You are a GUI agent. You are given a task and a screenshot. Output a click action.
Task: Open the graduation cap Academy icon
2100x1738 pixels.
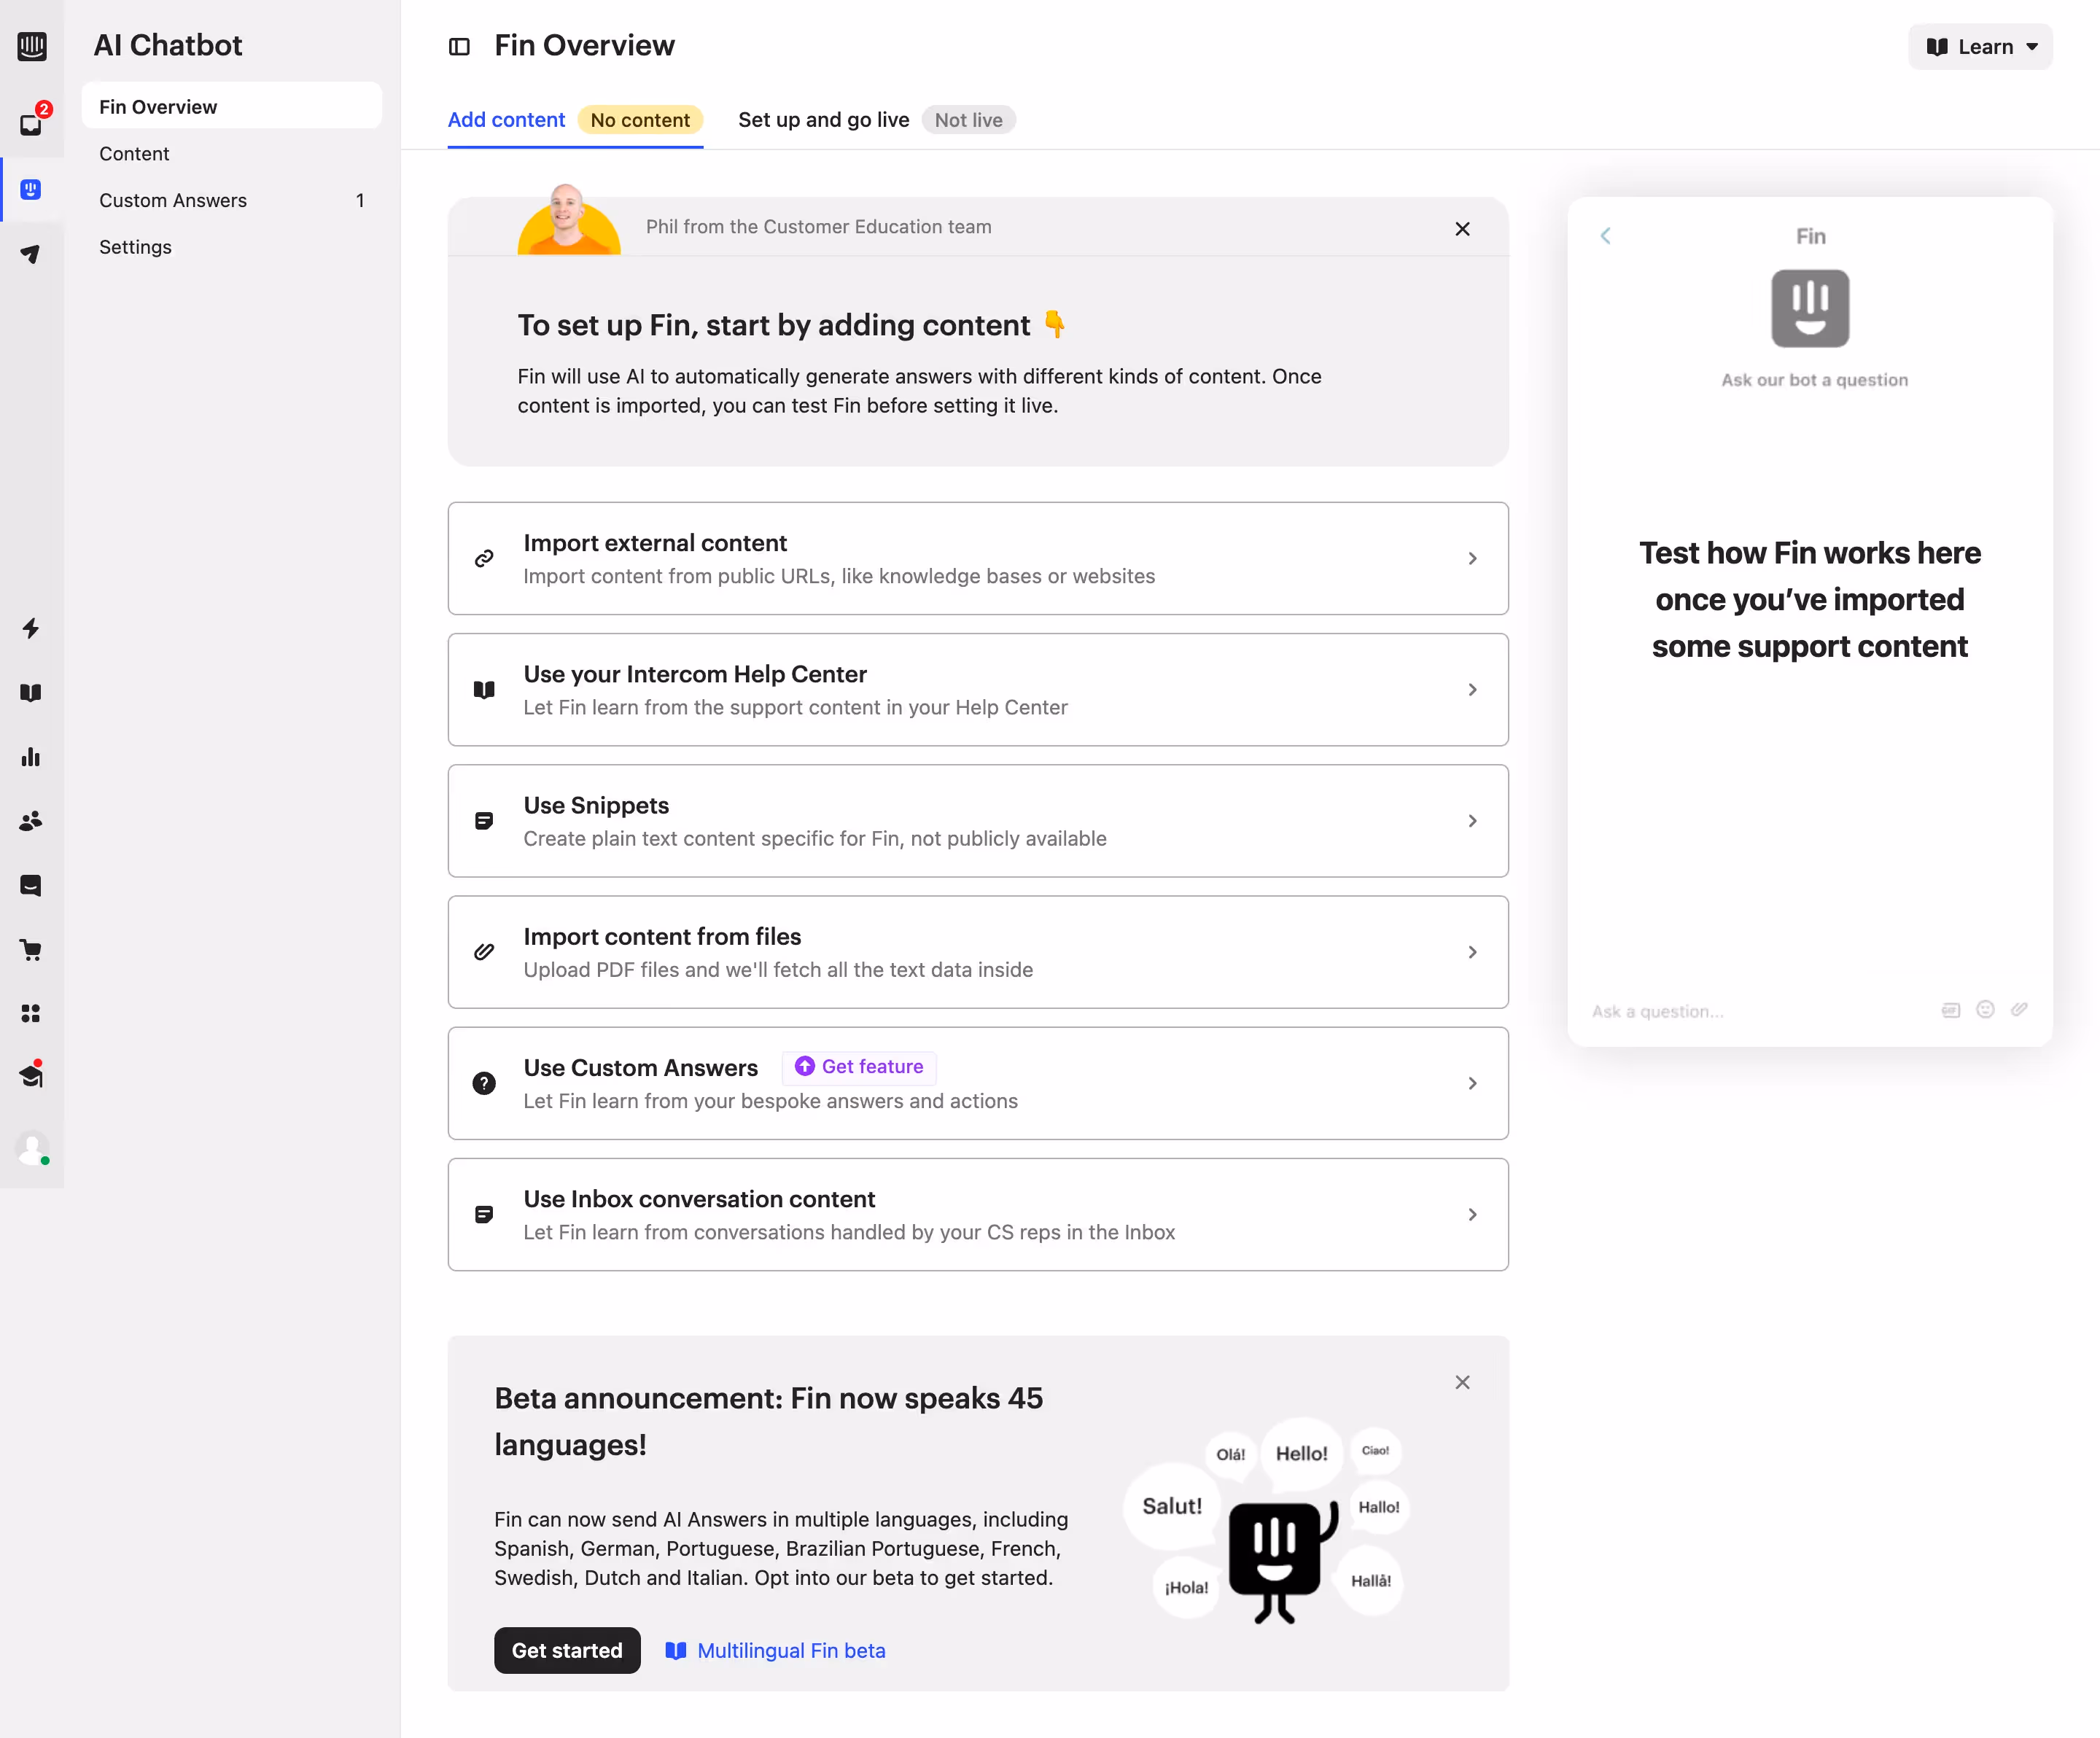32,1075
